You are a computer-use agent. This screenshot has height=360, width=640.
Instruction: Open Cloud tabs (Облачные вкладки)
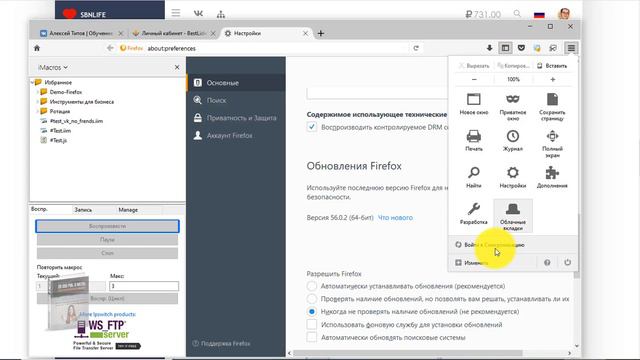click(x=513, y=216)
